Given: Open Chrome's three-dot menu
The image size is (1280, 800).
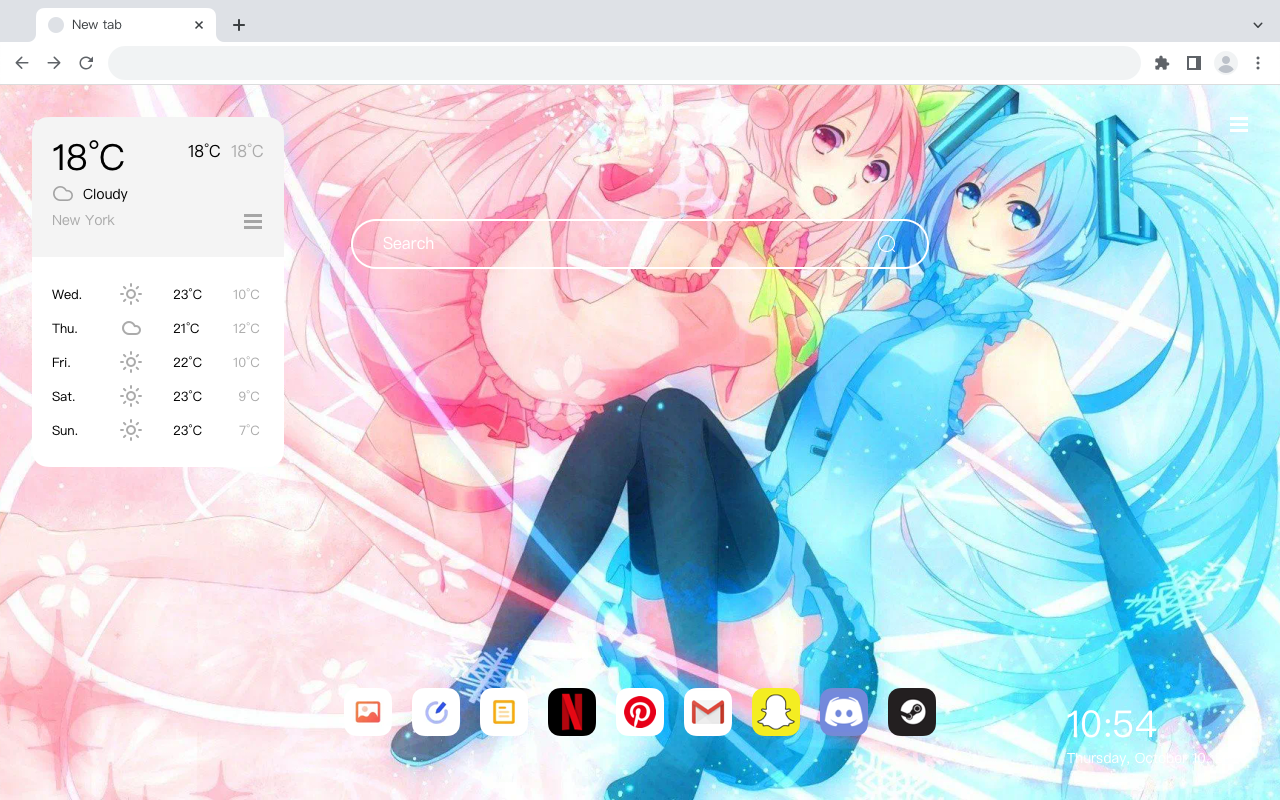Looking at the screenshot, I should point(1258,63).
